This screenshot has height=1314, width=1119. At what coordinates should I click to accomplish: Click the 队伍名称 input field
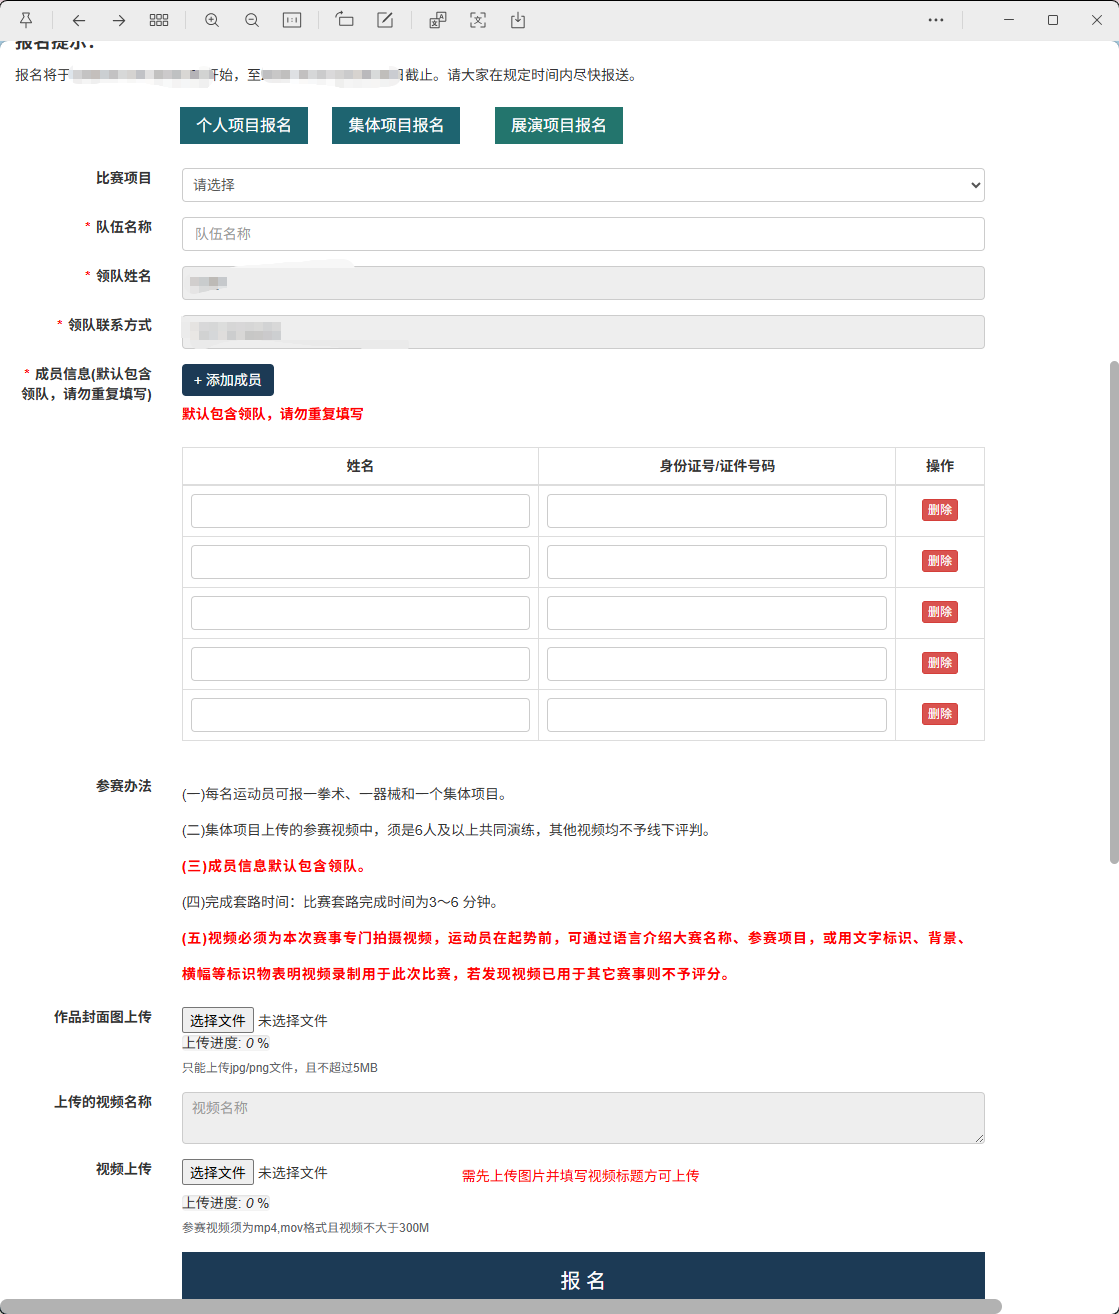point(583,234)
